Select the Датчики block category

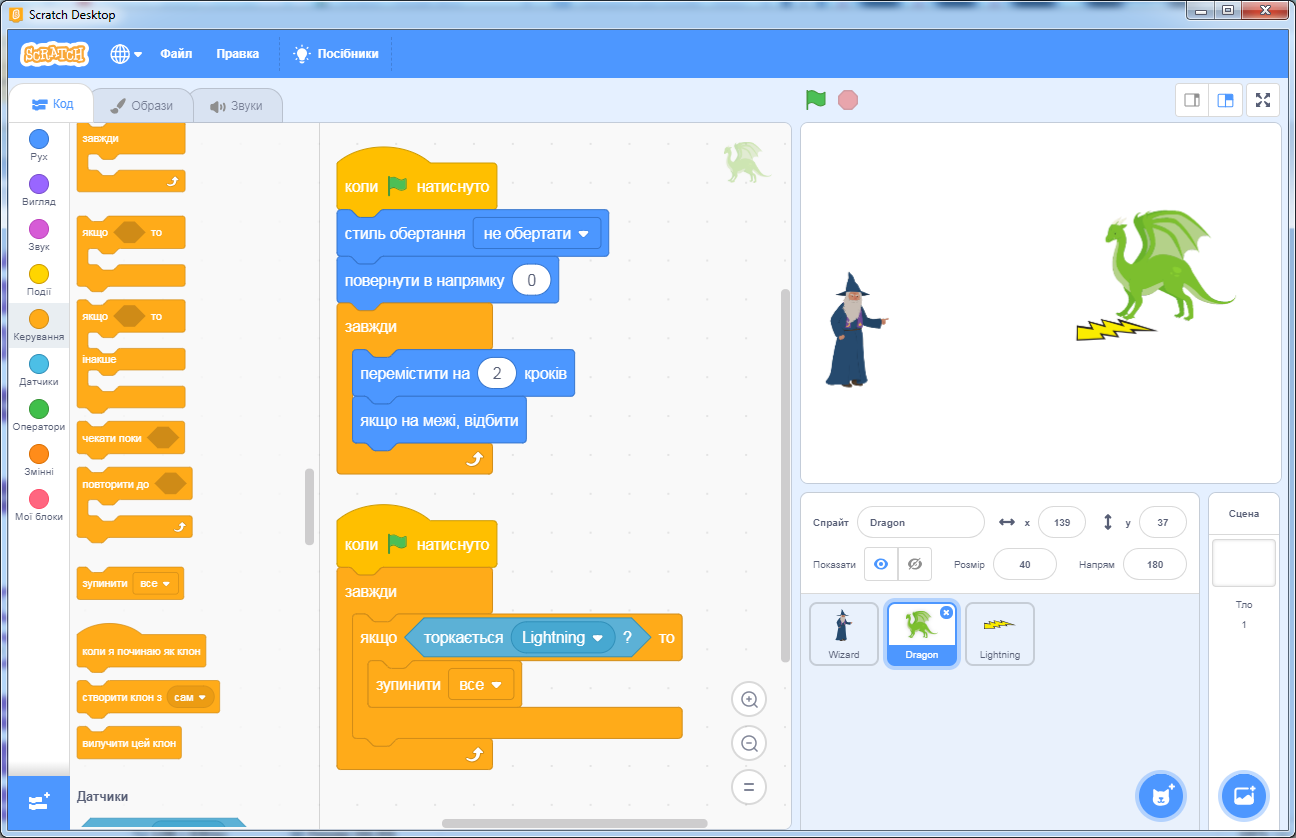click(39, 370)
